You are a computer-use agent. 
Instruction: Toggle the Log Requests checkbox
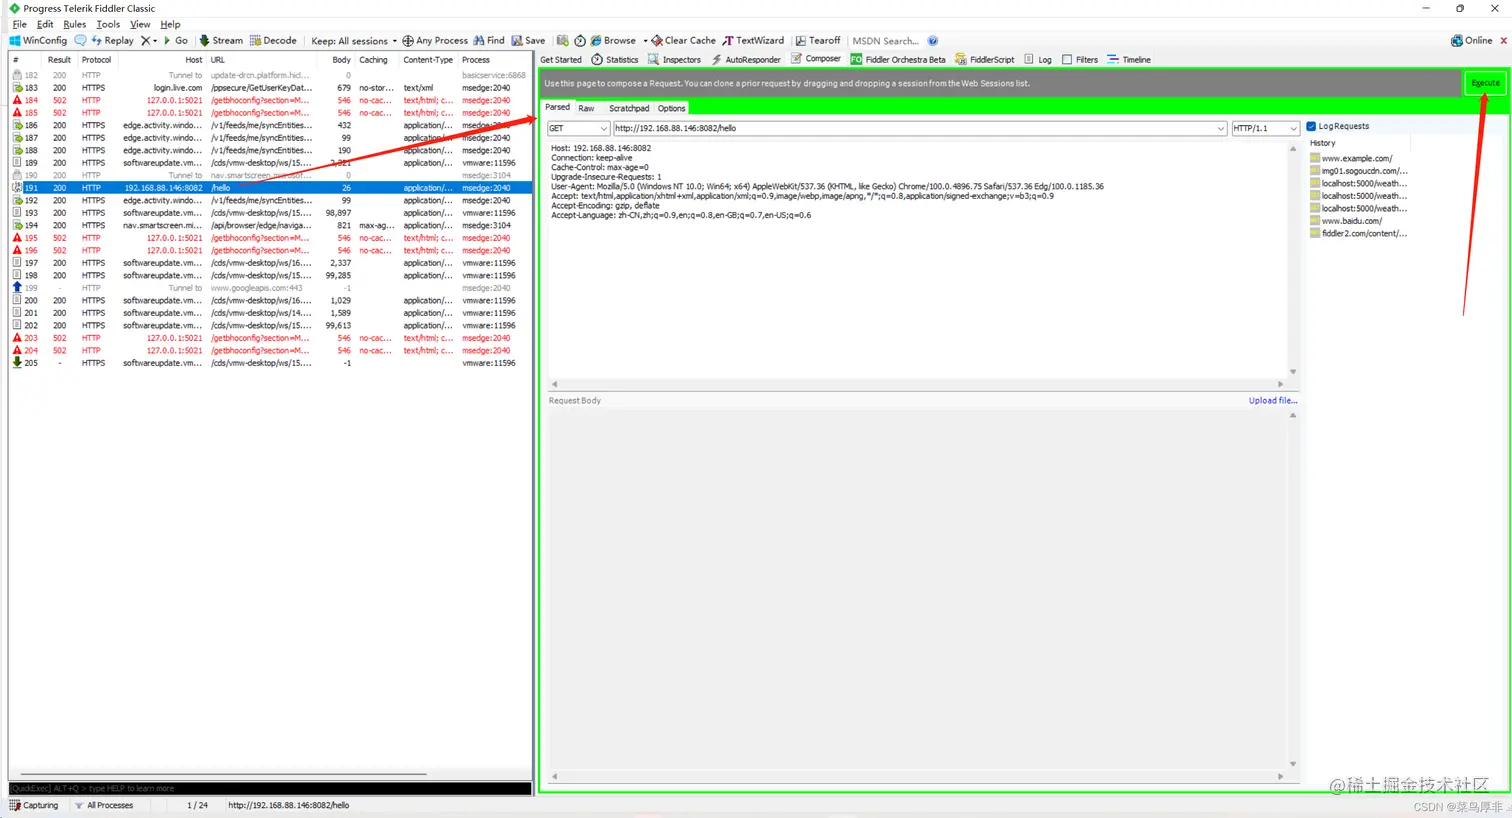pos(1311,126)
